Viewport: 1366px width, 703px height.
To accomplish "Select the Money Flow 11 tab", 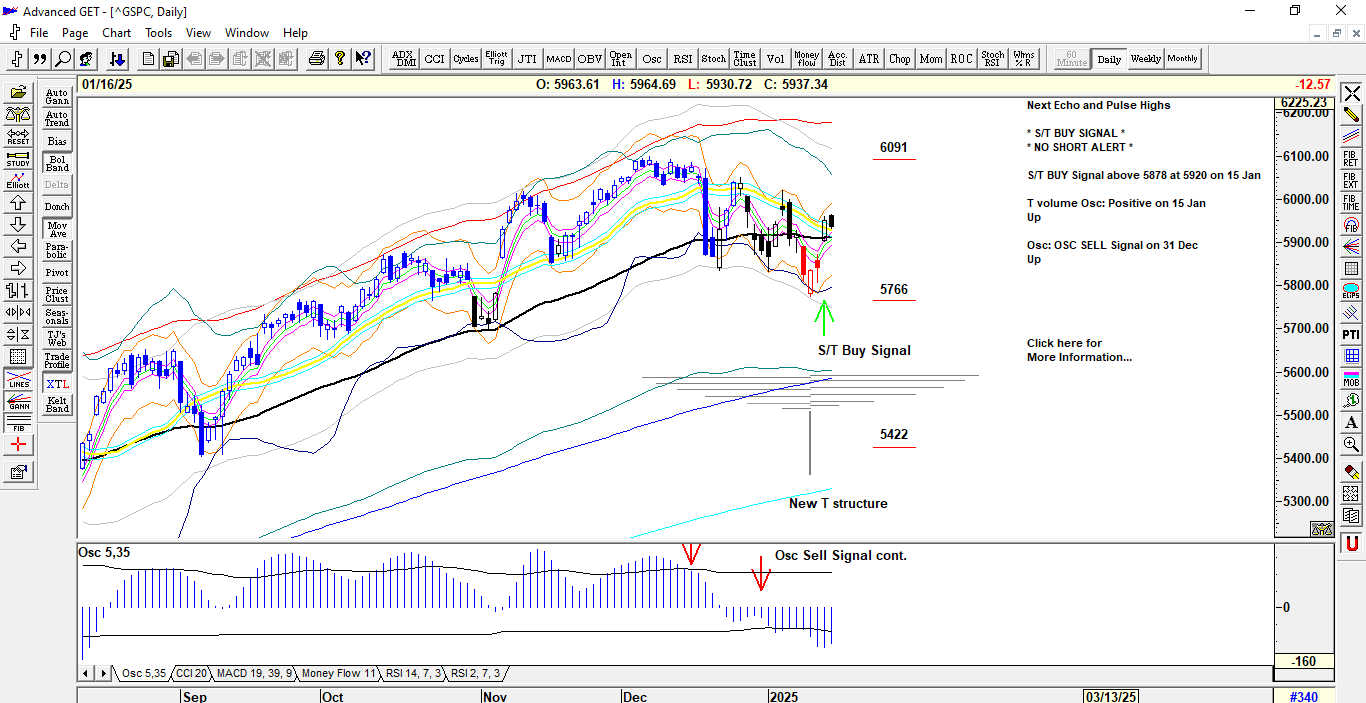I will [339, 674].
